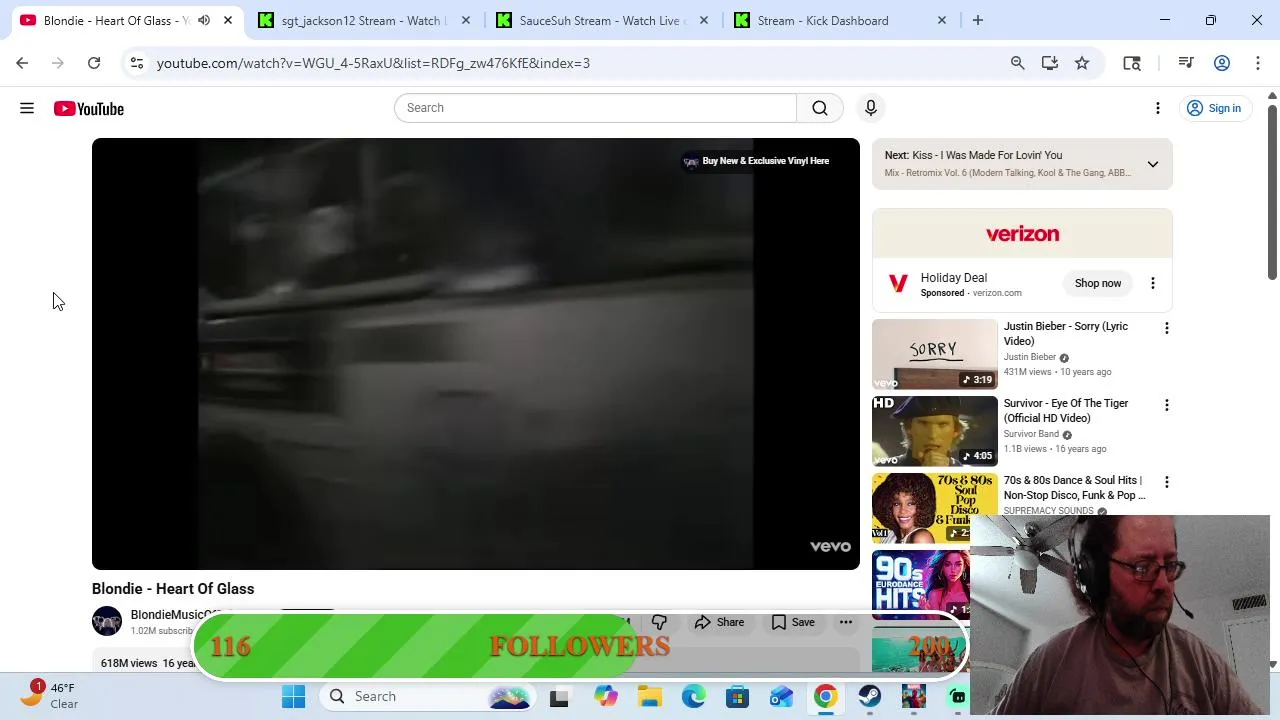Sign in to YouTube
This screenshot has height=720, width=1280.
tap(1213, 108)
